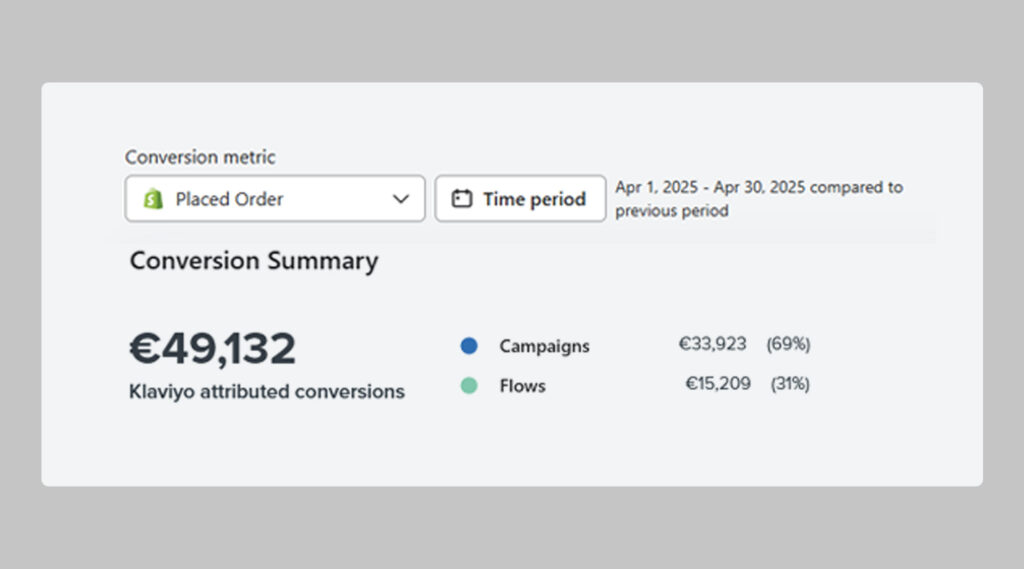
Task: Open the Placed Order conversion metric dropdown
Action: 275,199
